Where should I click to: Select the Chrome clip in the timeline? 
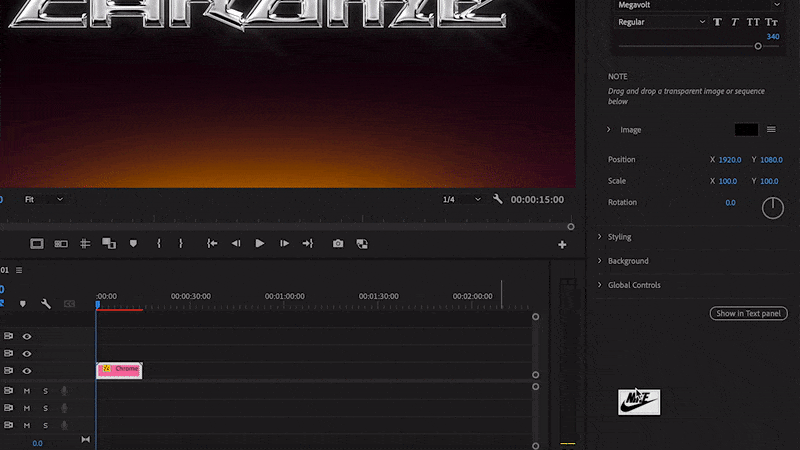120,370
